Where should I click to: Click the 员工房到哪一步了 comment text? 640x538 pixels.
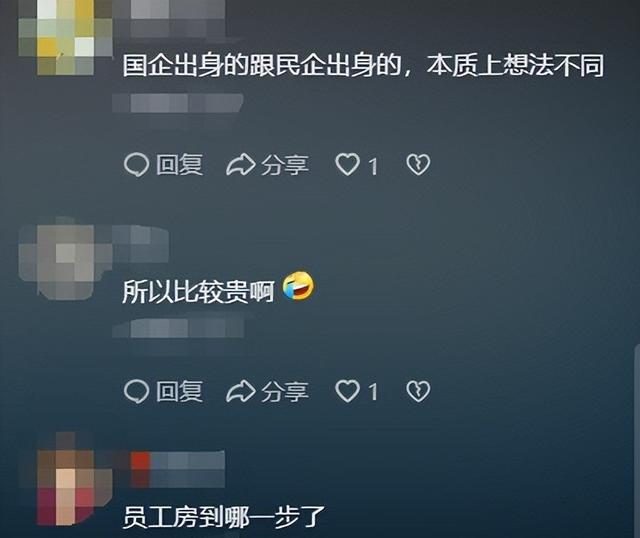[224, 517]
